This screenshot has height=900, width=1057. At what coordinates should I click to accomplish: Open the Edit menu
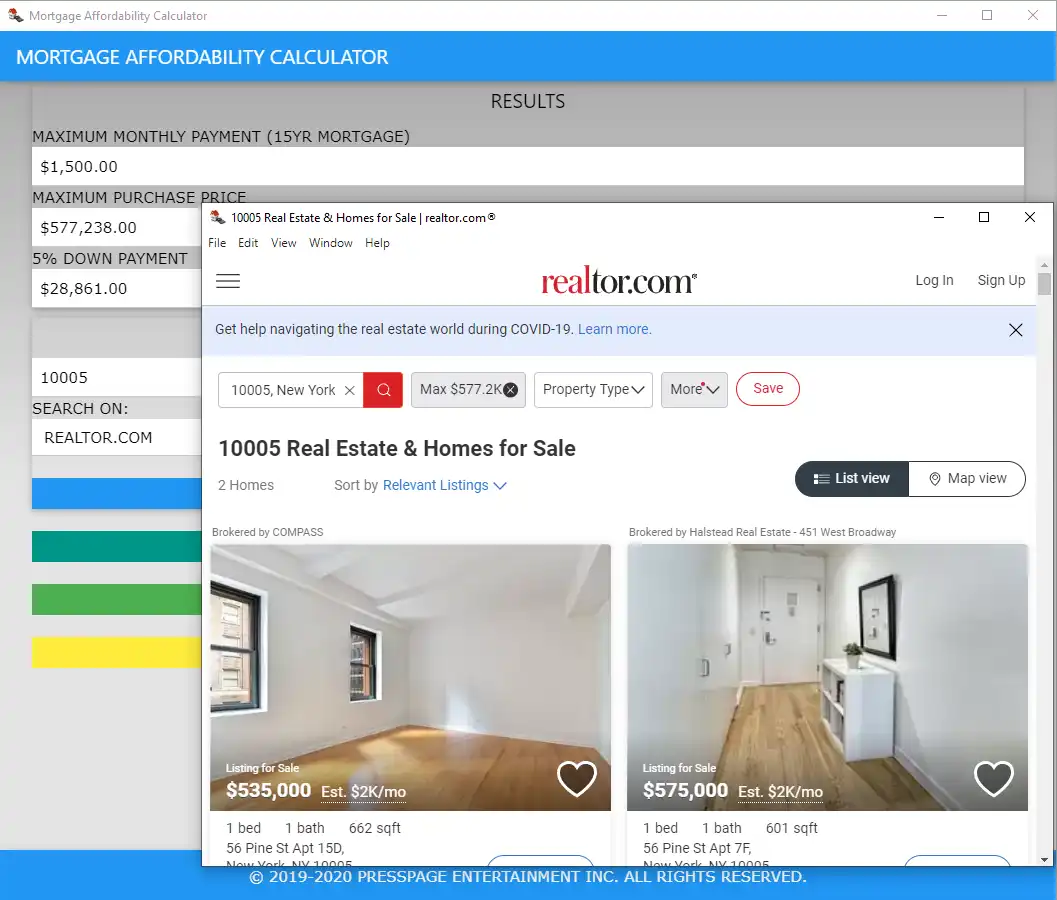tap(248, 243)
